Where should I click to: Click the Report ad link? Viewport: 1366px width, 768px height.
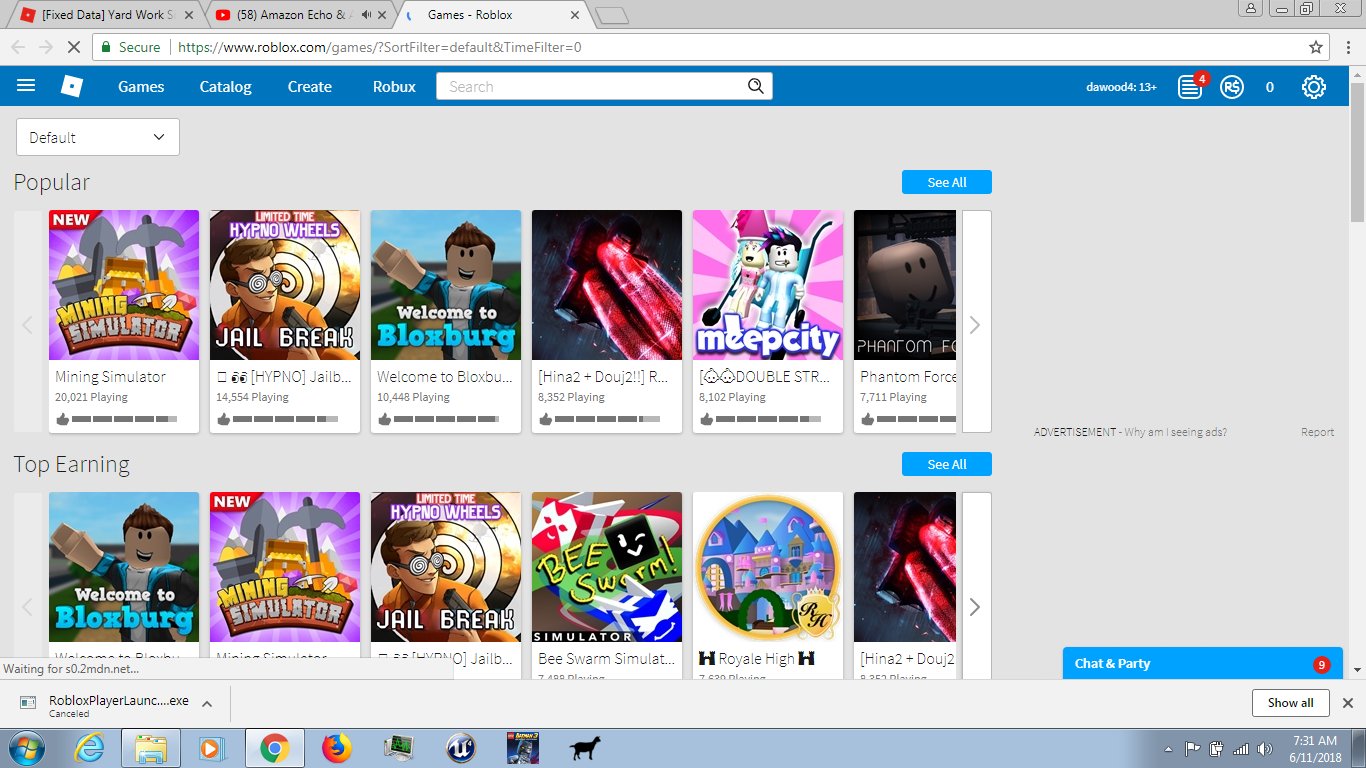pyautogui.click(x=1317, y=432)
